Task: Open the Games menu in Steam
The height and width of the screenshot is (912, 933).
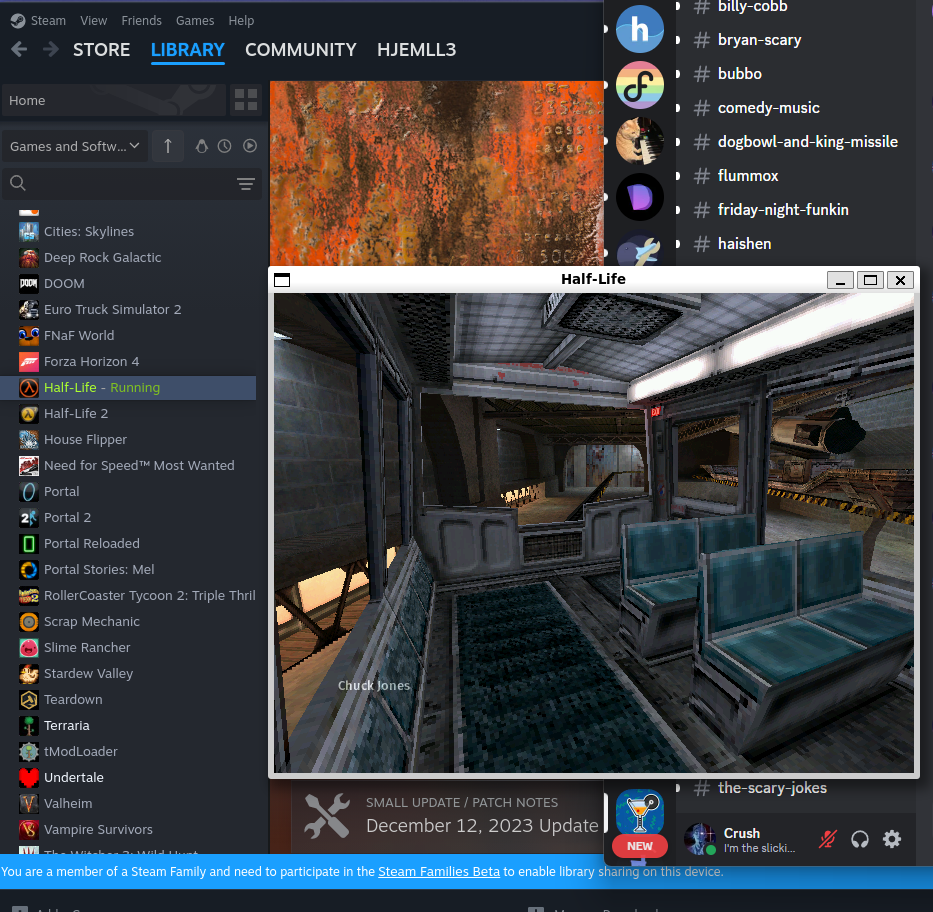Action: tap(195, 21)
